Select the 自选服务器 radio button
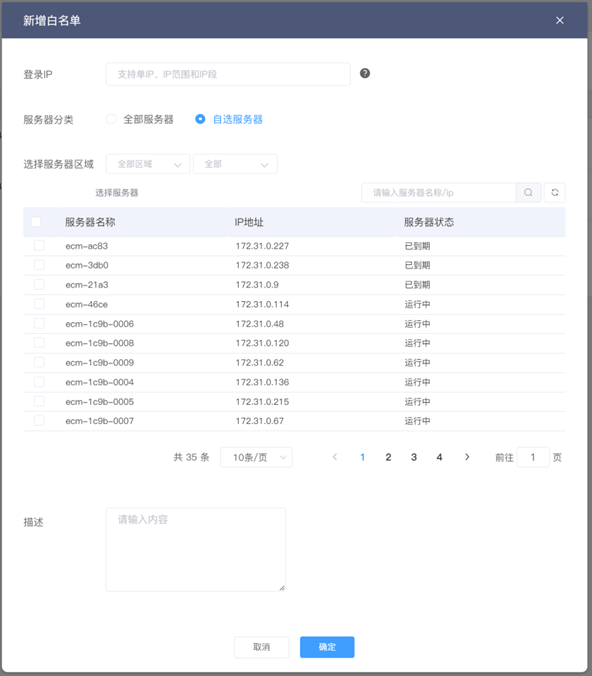Image resolution: width=592 pixels, height=676 pixels. click(x=200, y=119)
